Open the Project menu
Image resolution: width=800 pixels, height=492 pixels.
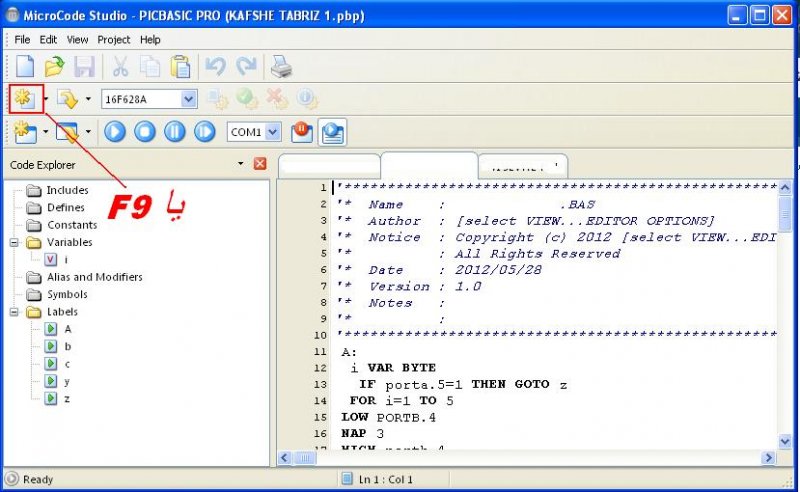[x=114, y=39]
